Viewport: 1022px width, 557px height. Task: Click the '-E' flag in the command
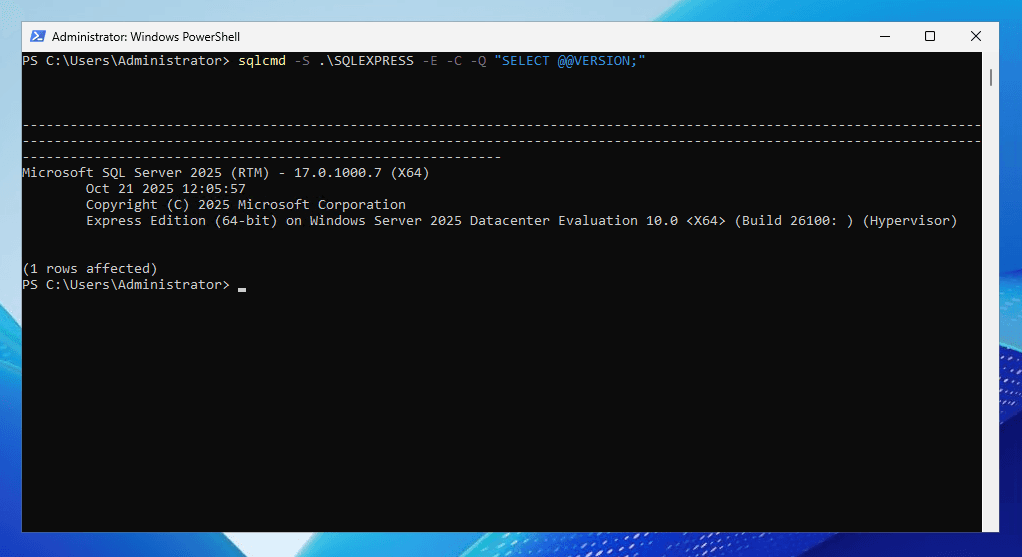430,61
